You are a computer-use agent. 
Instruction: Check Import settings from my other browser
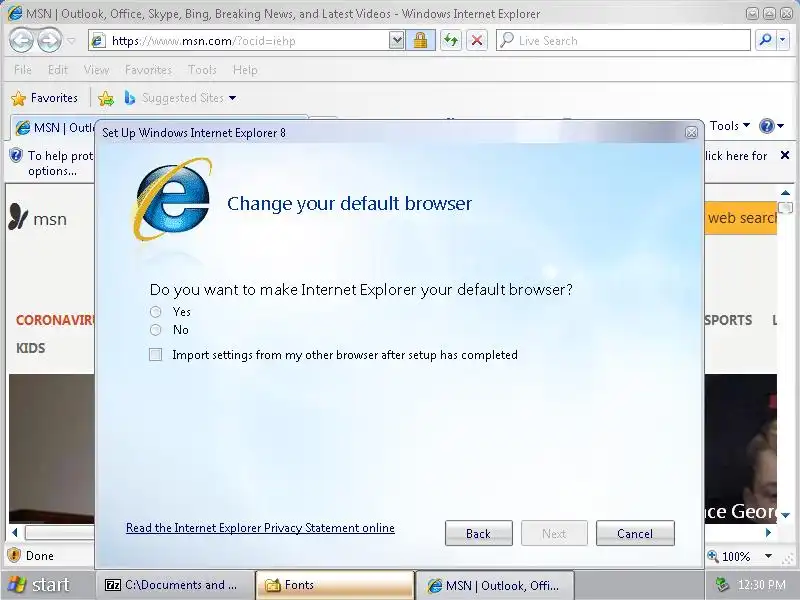[x=156, y=355]
